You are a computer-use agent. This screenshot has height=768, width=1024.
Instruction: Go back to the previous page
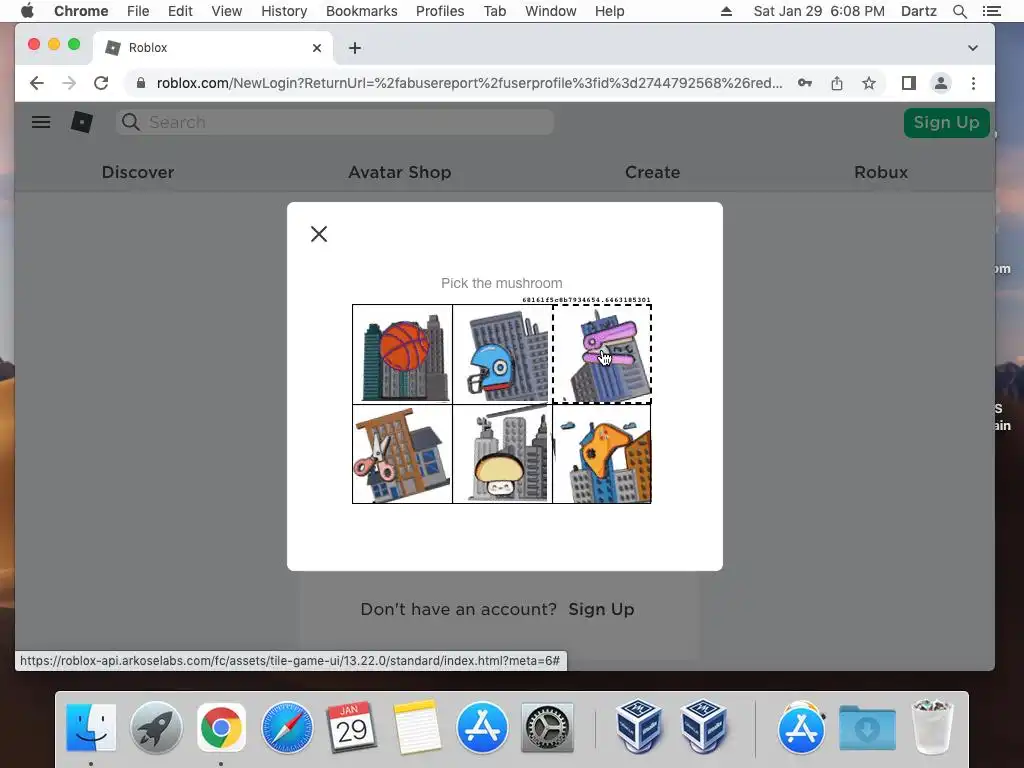(37, 83)
